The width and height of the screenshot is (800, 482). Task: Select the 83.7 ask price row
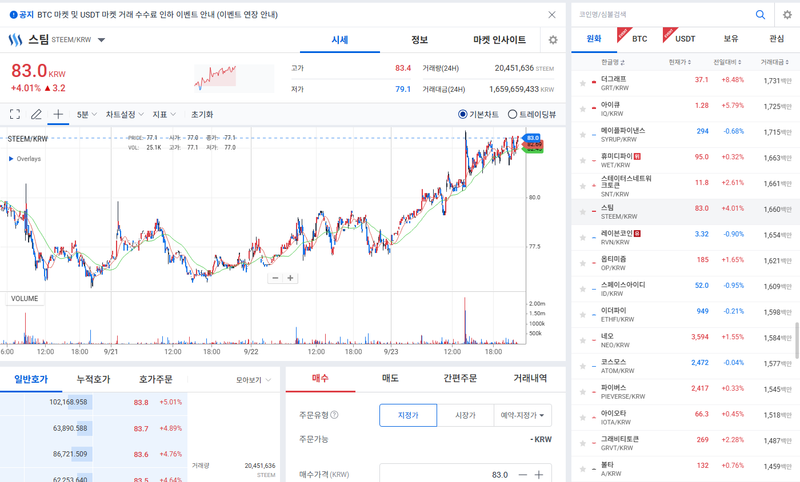click(94, 428)
